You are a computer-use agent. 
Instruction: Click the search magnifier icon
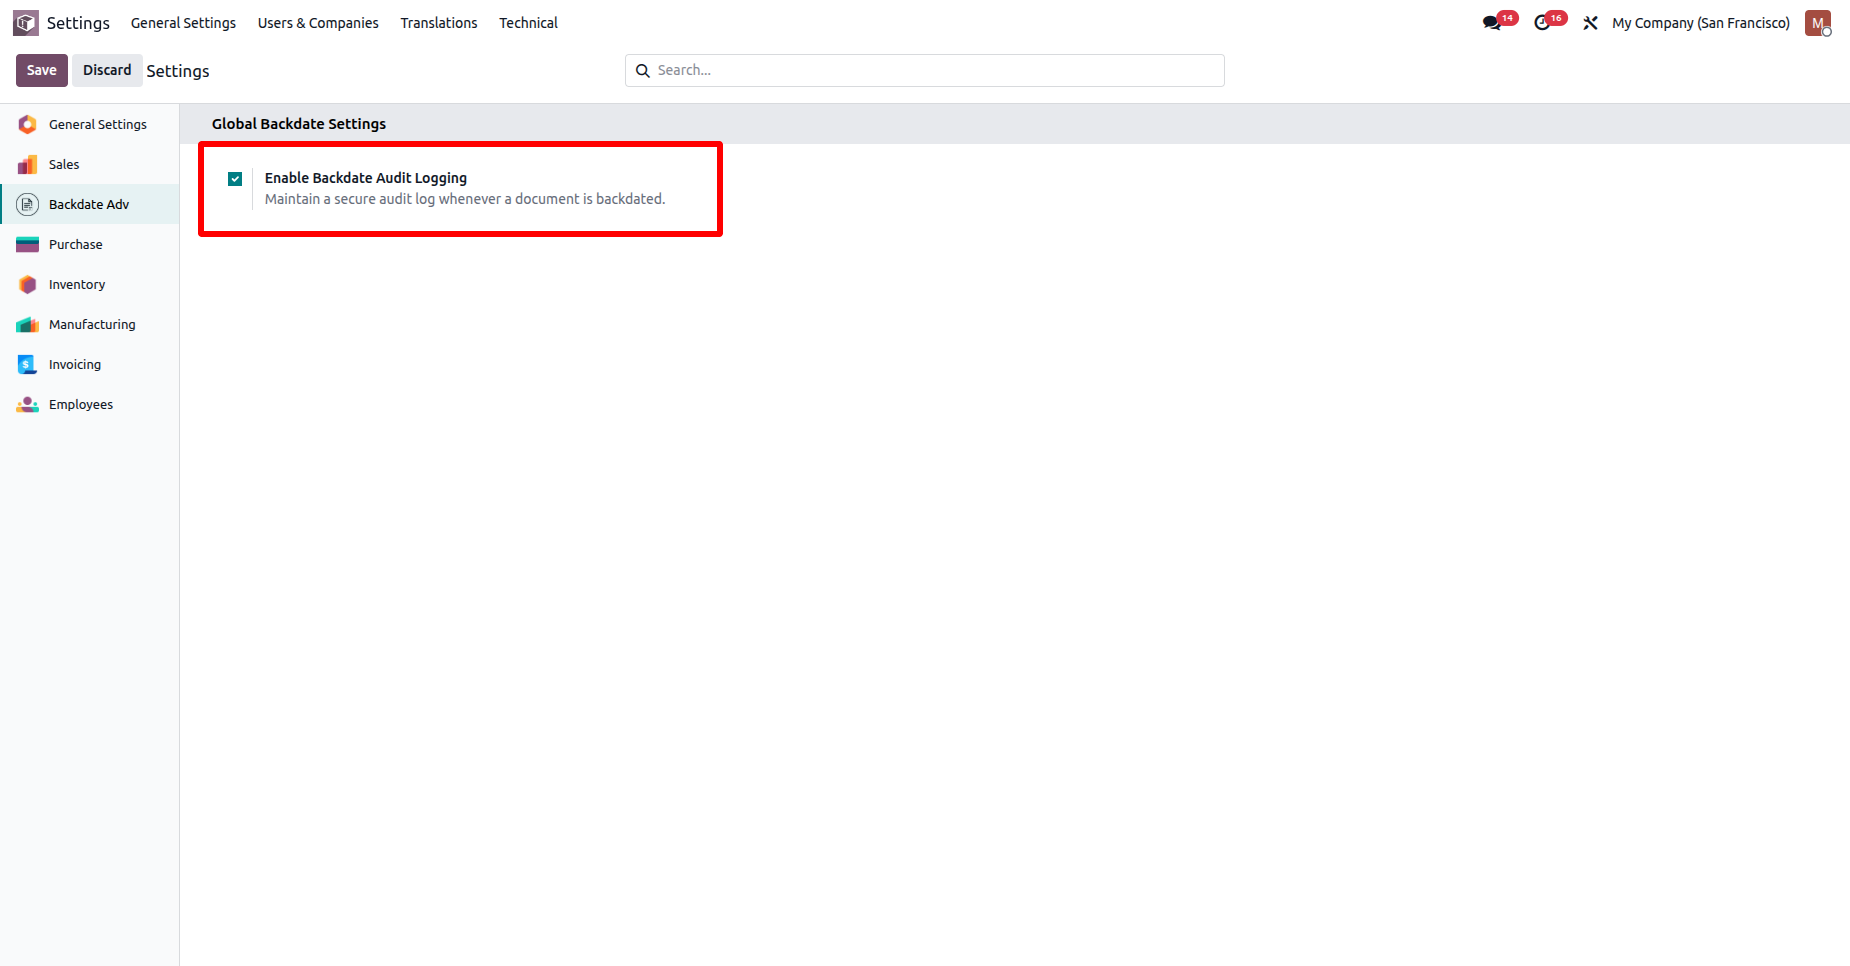643,71
